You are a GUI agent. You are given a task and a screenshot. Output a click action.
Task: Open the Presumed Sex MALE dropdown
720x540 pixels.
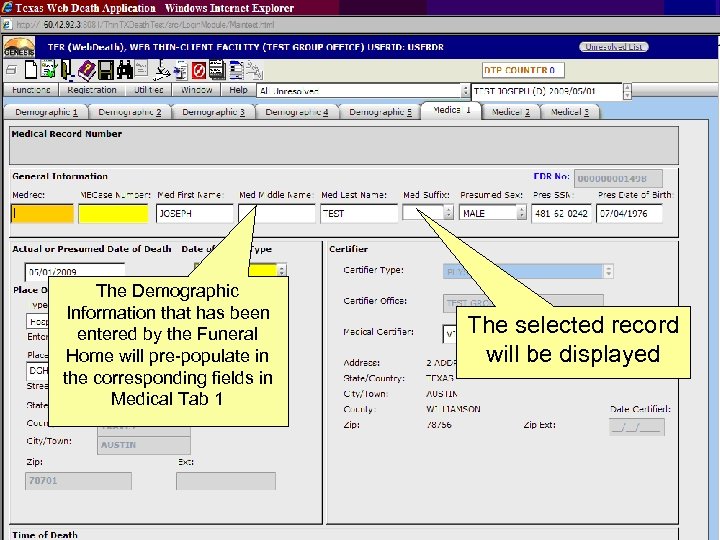(x=521, y=213)
